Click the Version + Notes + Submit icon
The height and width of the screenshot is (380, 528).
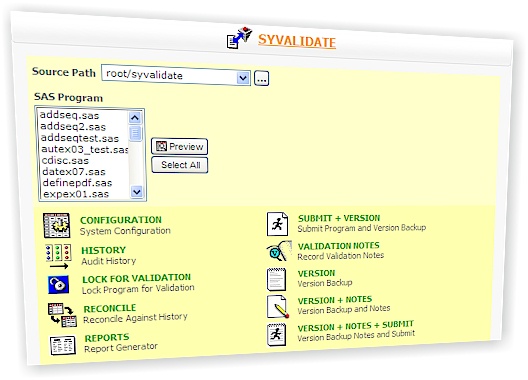click(x=276, y=335)
